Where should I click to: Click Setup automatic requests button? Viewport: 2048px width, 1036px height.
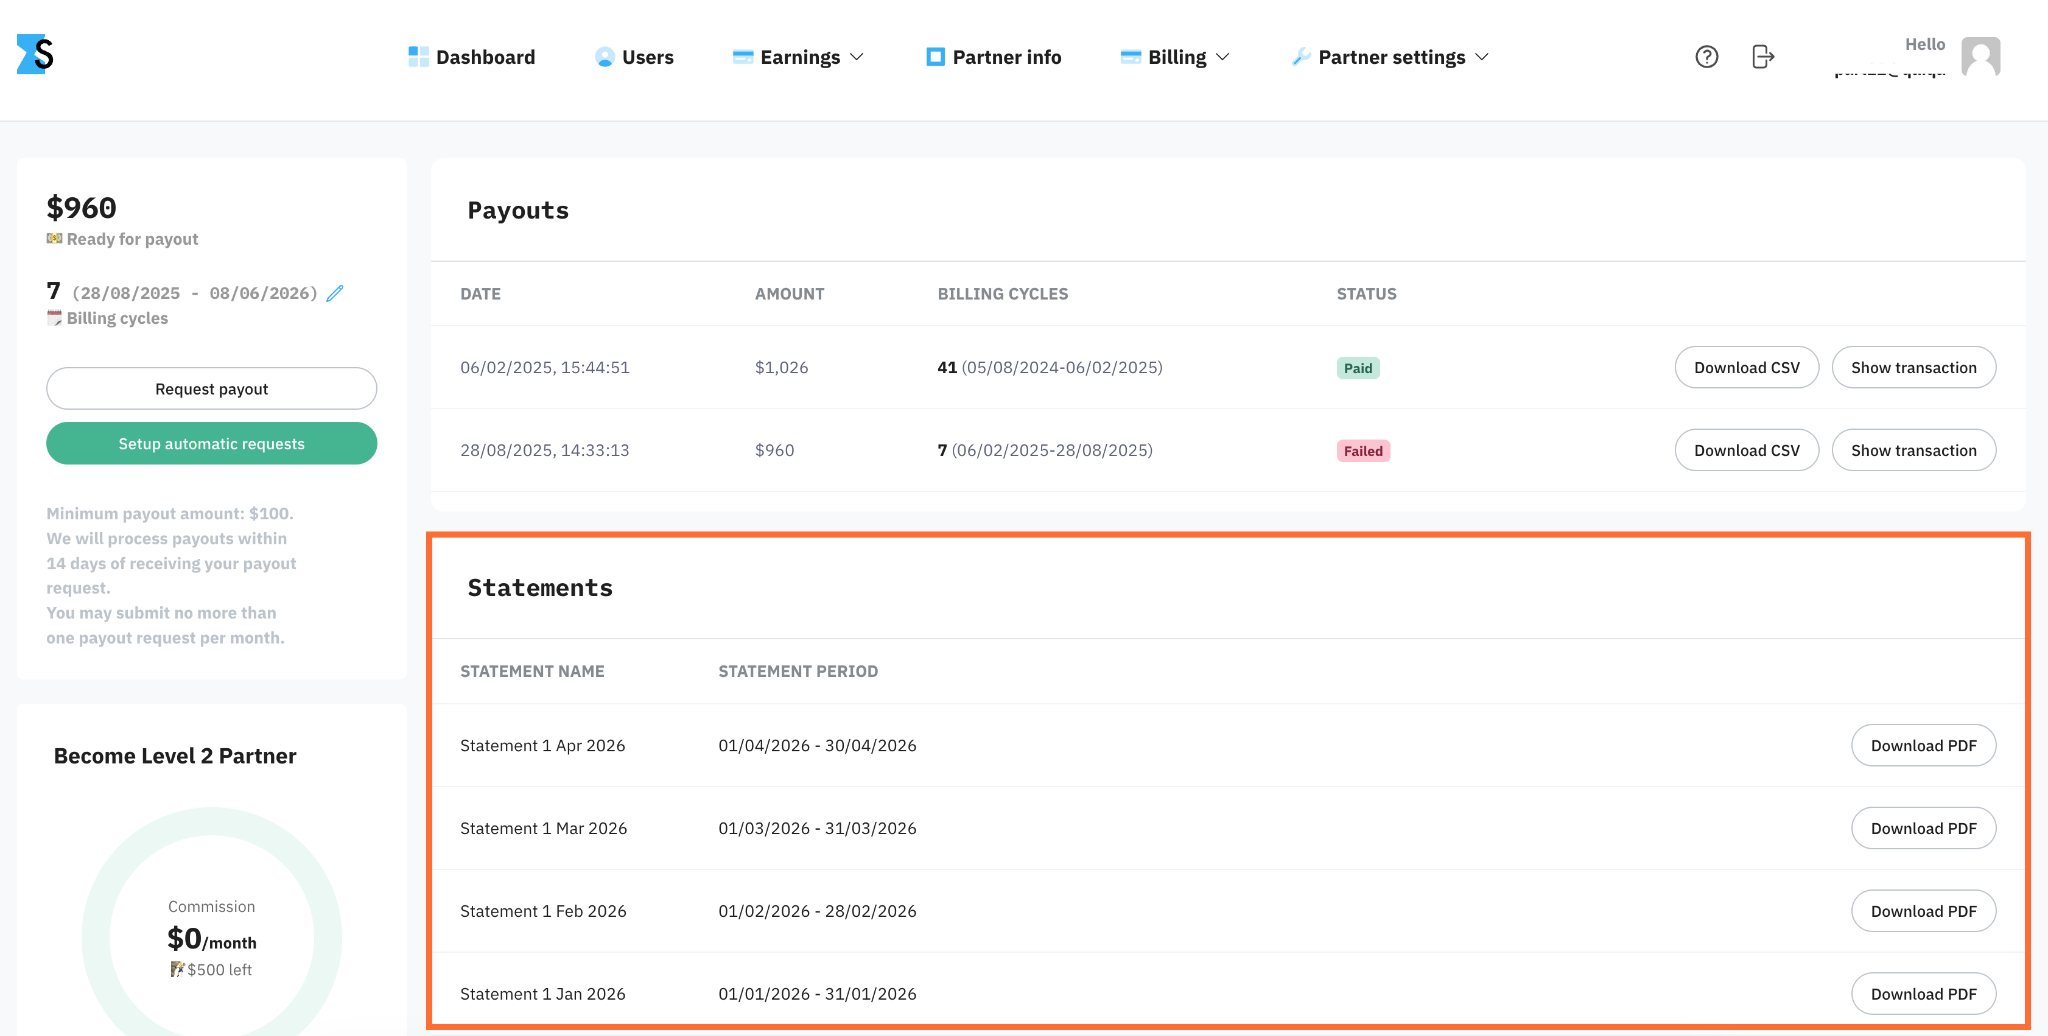coord(212,444)
